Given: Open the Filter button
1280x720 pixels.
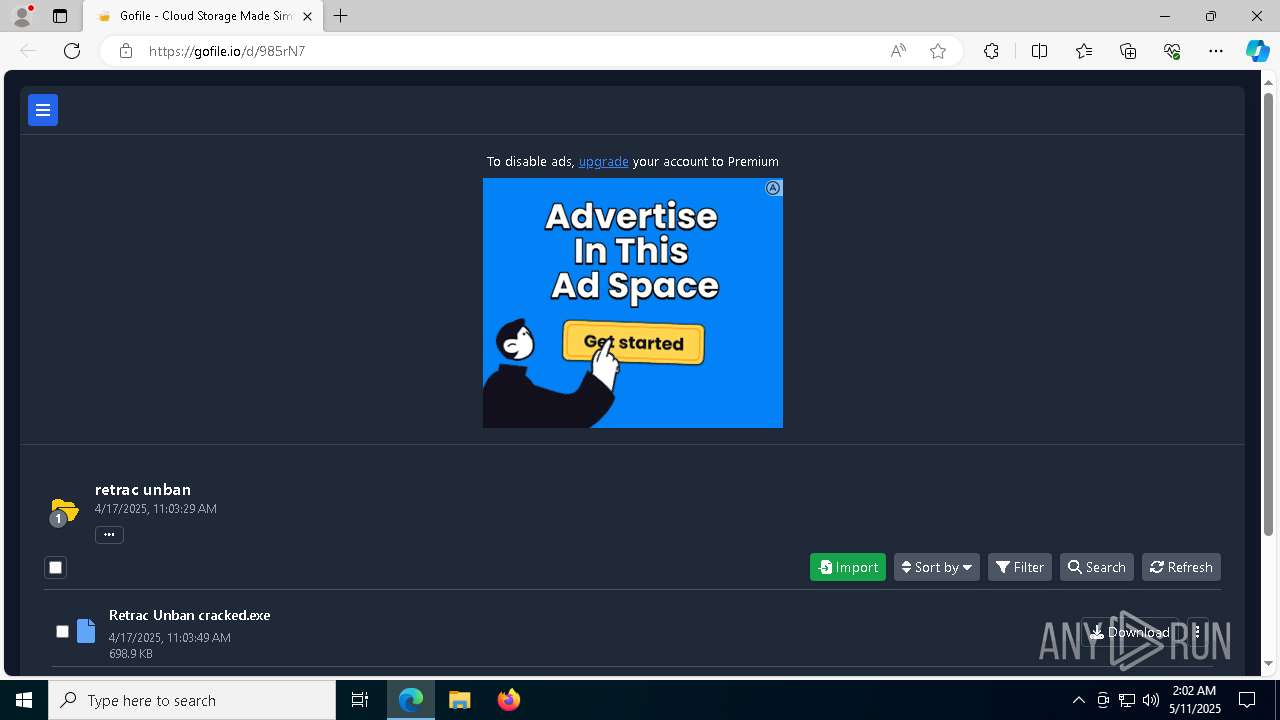Looking at the screenshot, I should (1020, 567).
